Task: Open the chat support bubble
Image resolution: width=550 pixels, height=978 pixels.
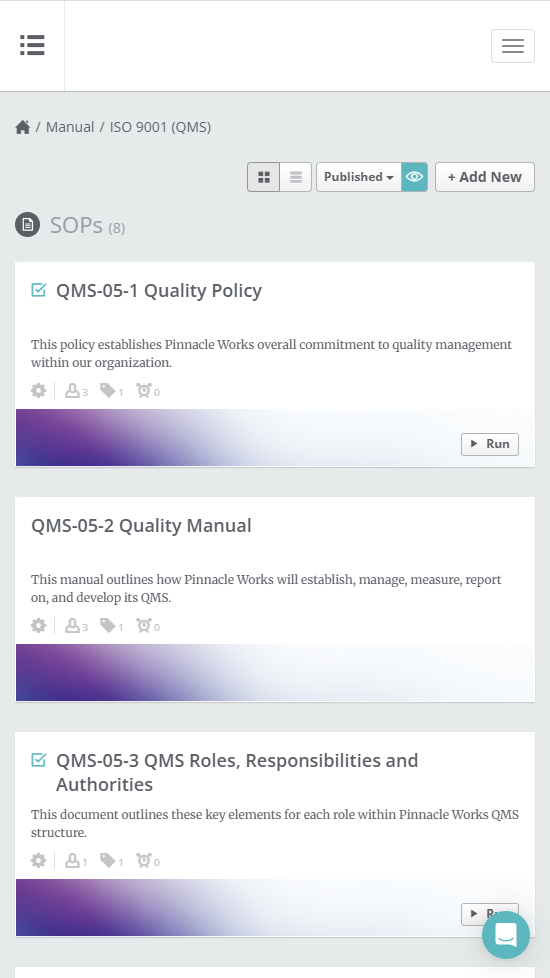Action: coord(506,934)
